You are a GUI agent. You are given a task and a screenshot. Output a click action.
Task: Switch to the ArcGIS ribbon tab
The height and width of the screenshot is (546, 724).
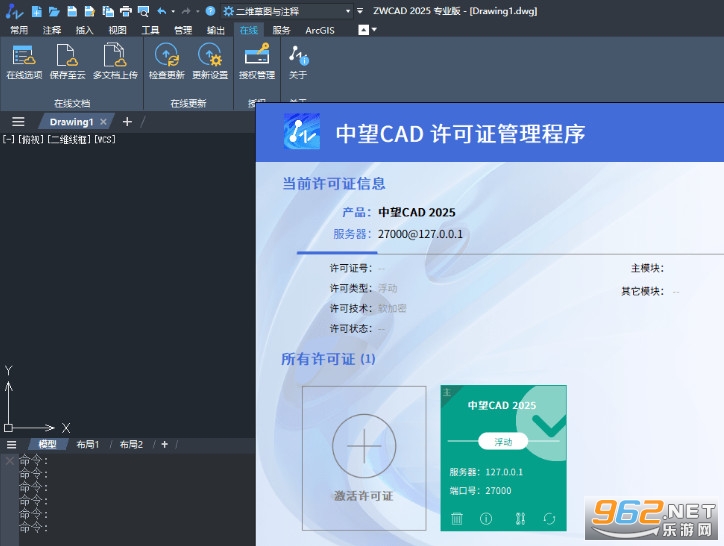point(320,30)
